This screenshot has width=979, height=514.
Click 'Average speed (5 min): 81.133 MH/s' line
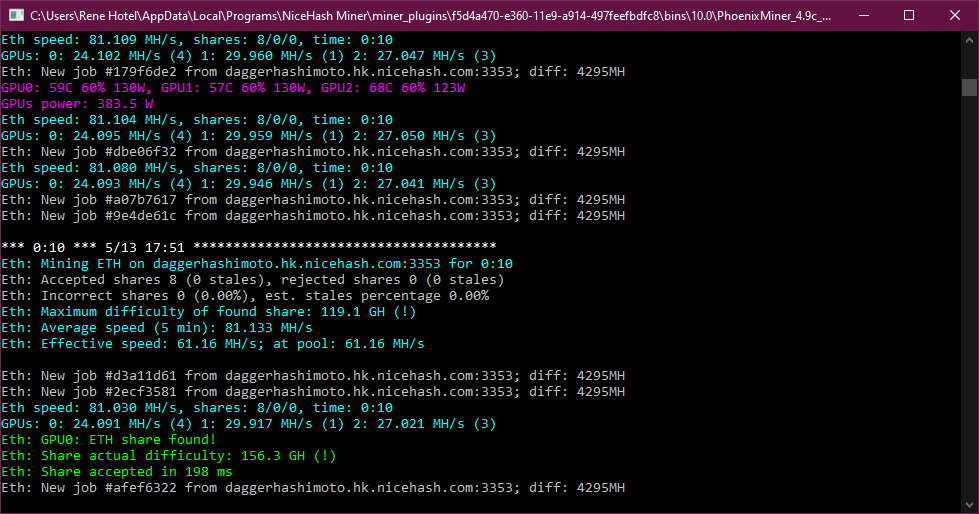157,328
